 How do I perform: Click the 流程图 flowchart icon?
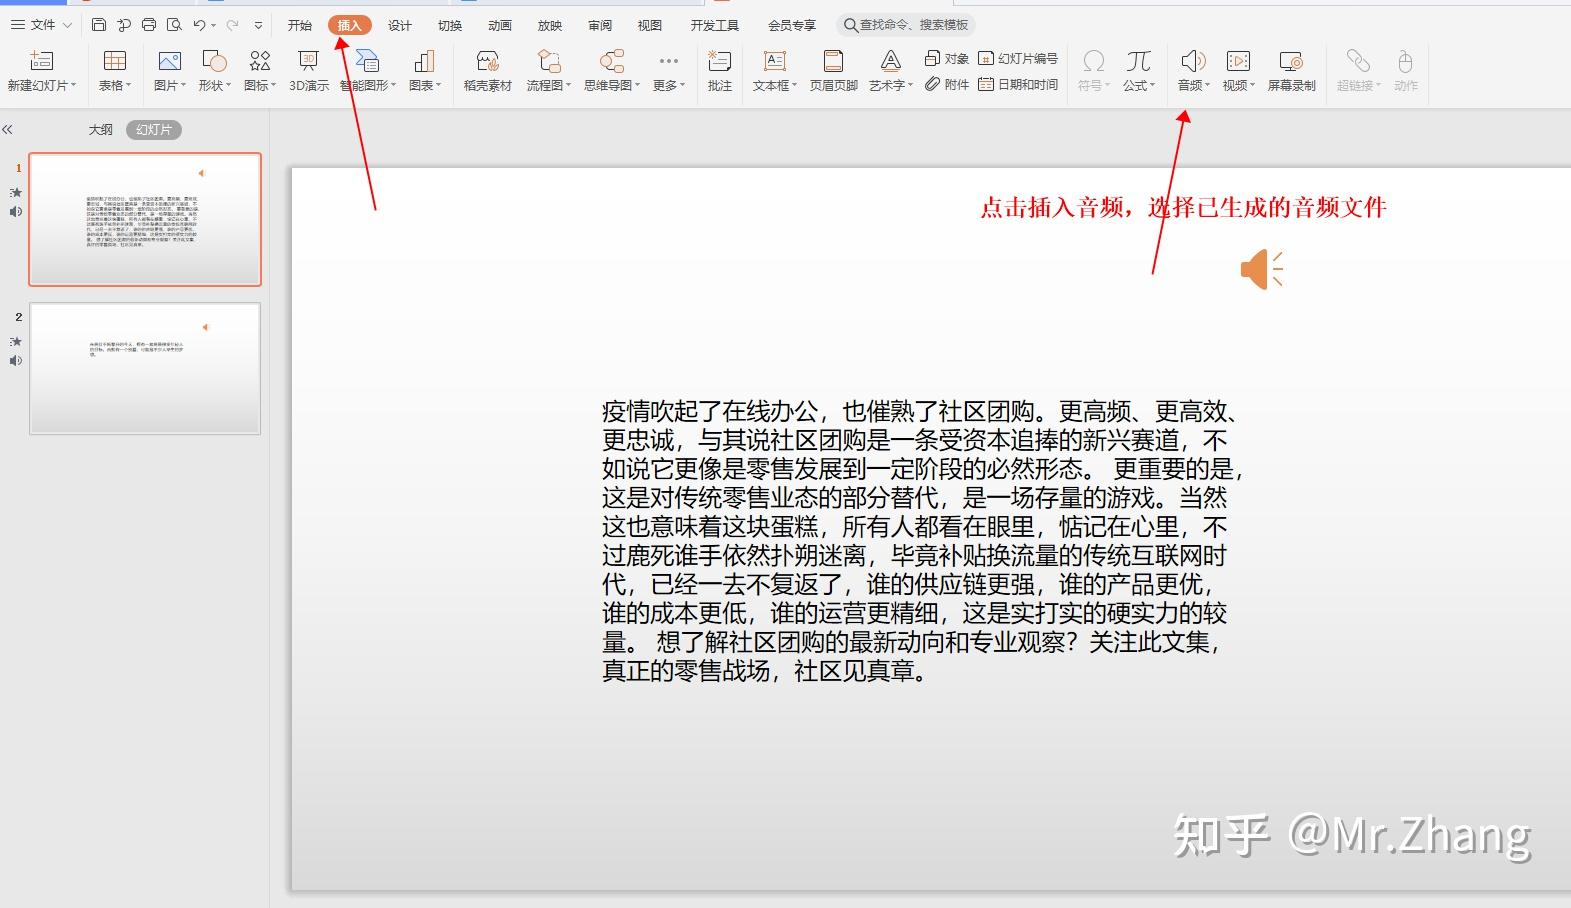(x=548, y=61)
